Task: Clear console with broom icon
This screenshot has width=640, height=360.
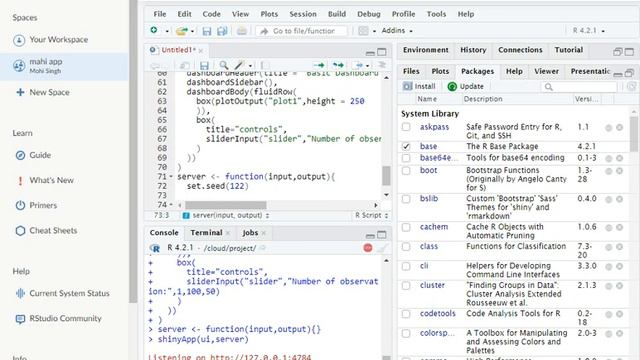Action: [382, 248]
